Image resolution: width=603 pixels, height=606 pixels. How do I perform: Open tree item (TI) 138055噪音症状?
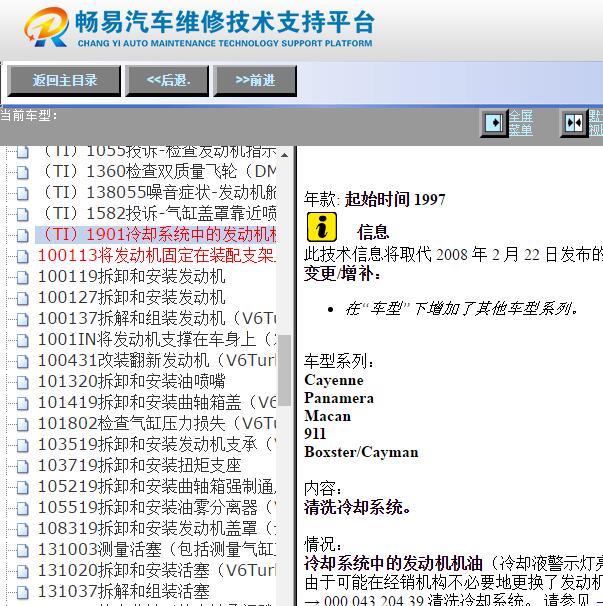[x=157, y=192]
